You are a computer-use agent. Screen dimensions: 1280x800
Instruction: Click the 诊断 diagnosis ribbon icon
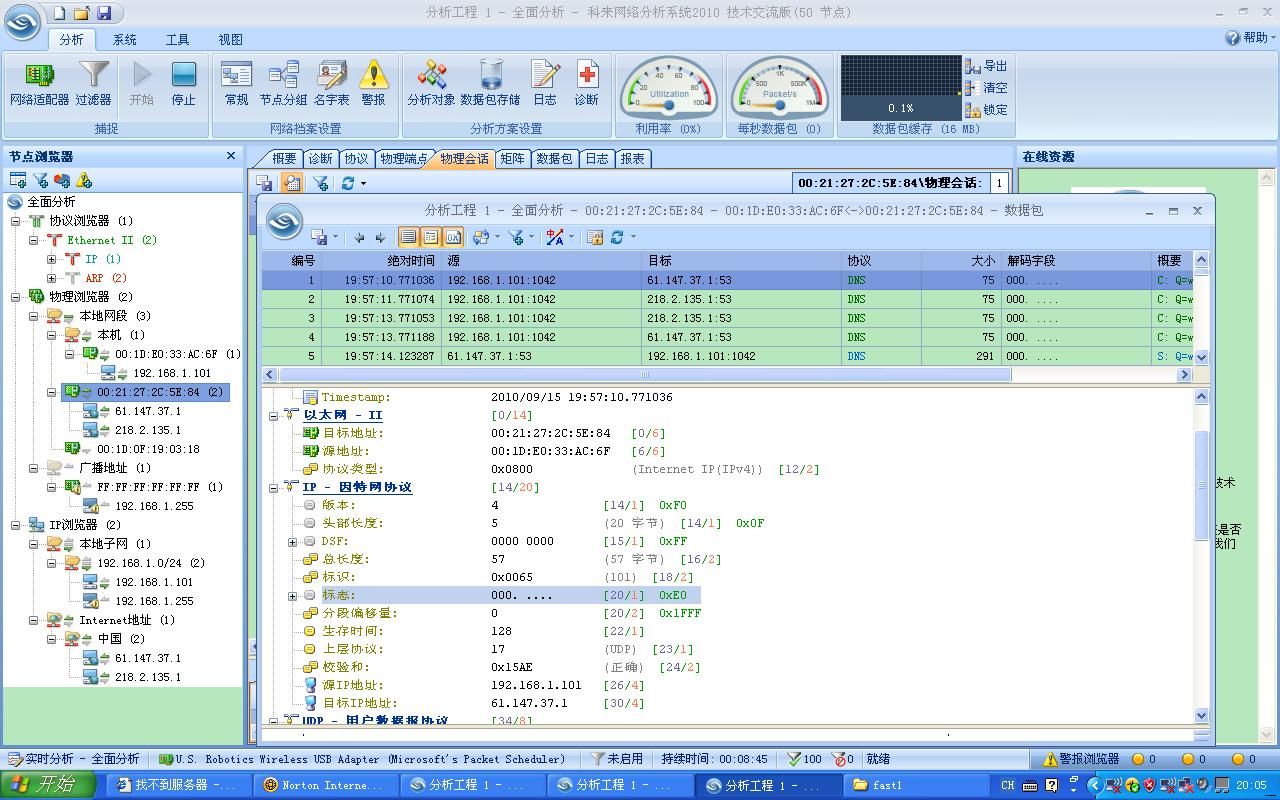(586, 83)
